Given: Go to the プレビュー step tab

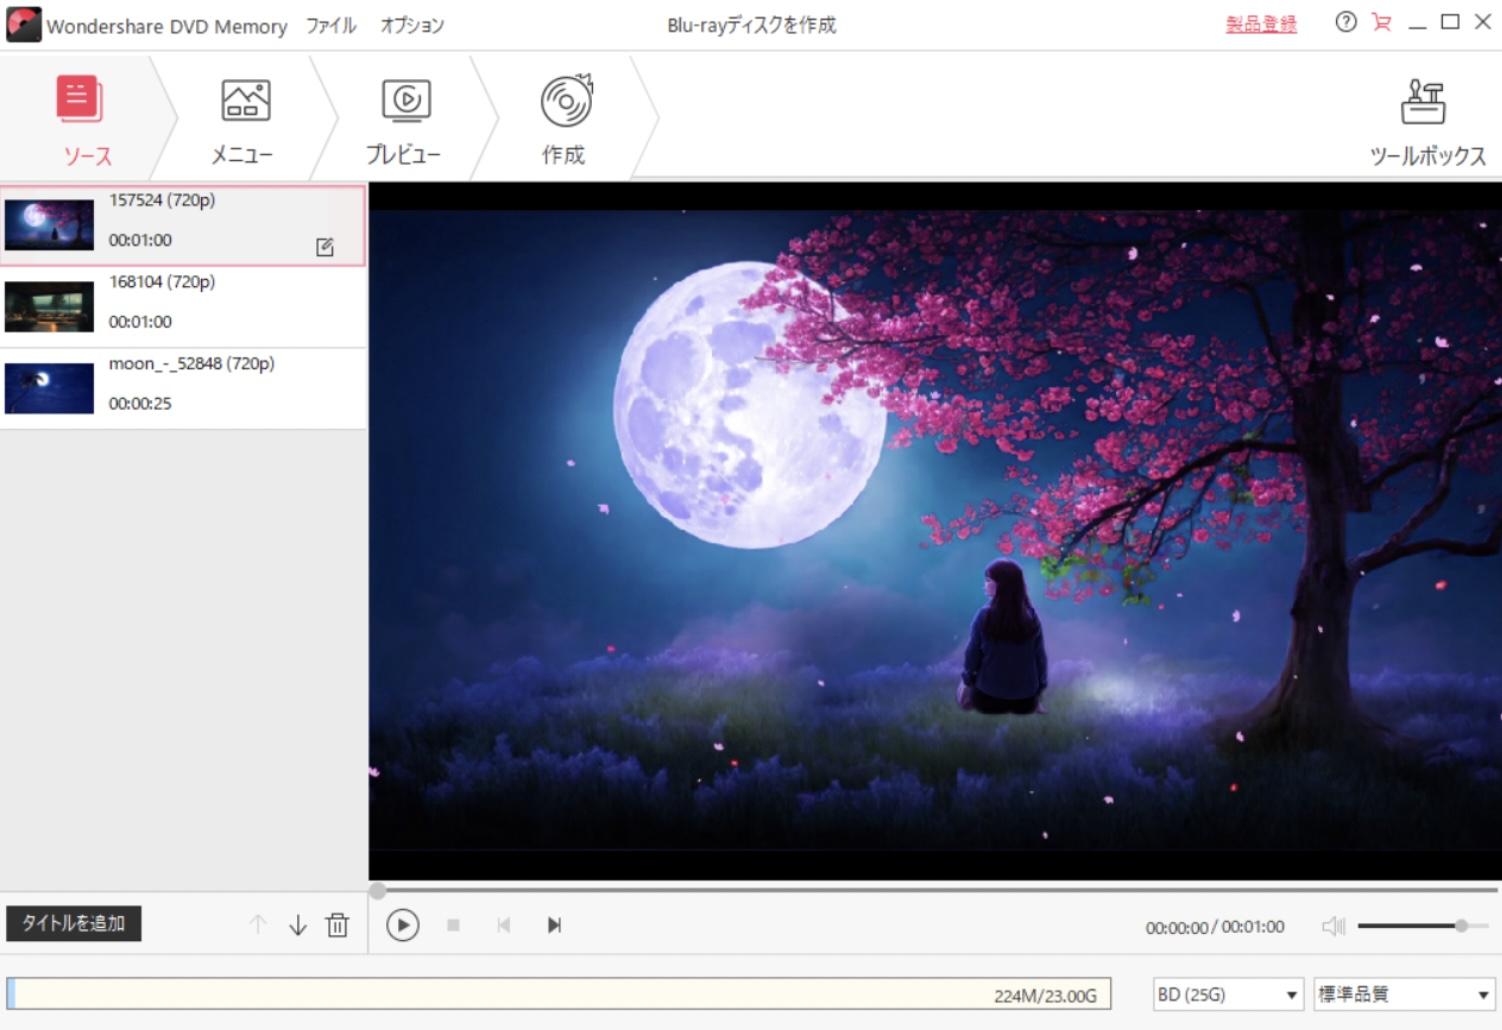Looking at the screenshot, I should [x=403, y=118].
